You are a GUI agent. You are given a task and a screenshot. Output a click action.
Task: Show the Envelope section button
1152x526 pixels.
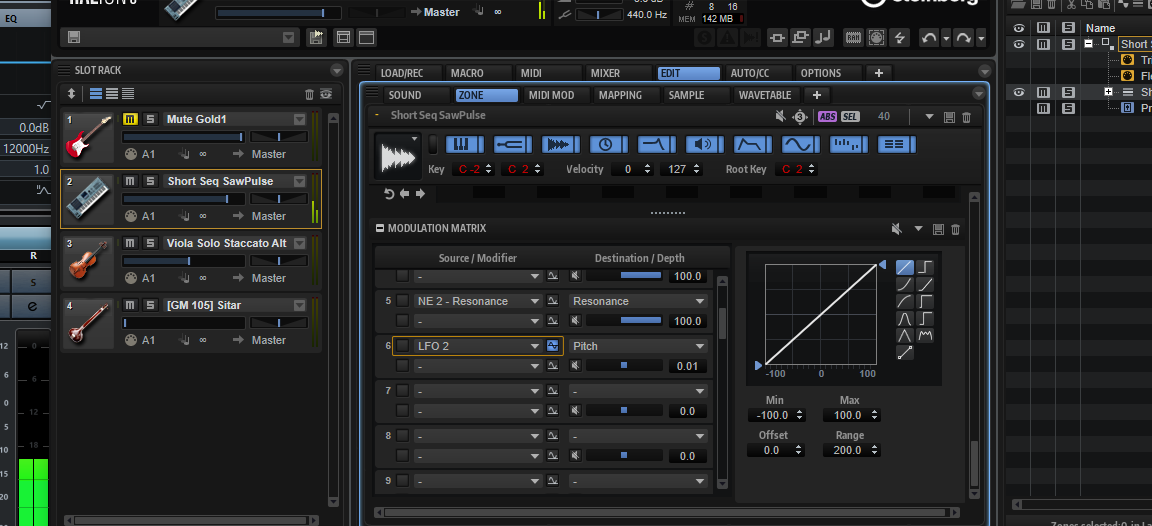click(x=752, y=144)
